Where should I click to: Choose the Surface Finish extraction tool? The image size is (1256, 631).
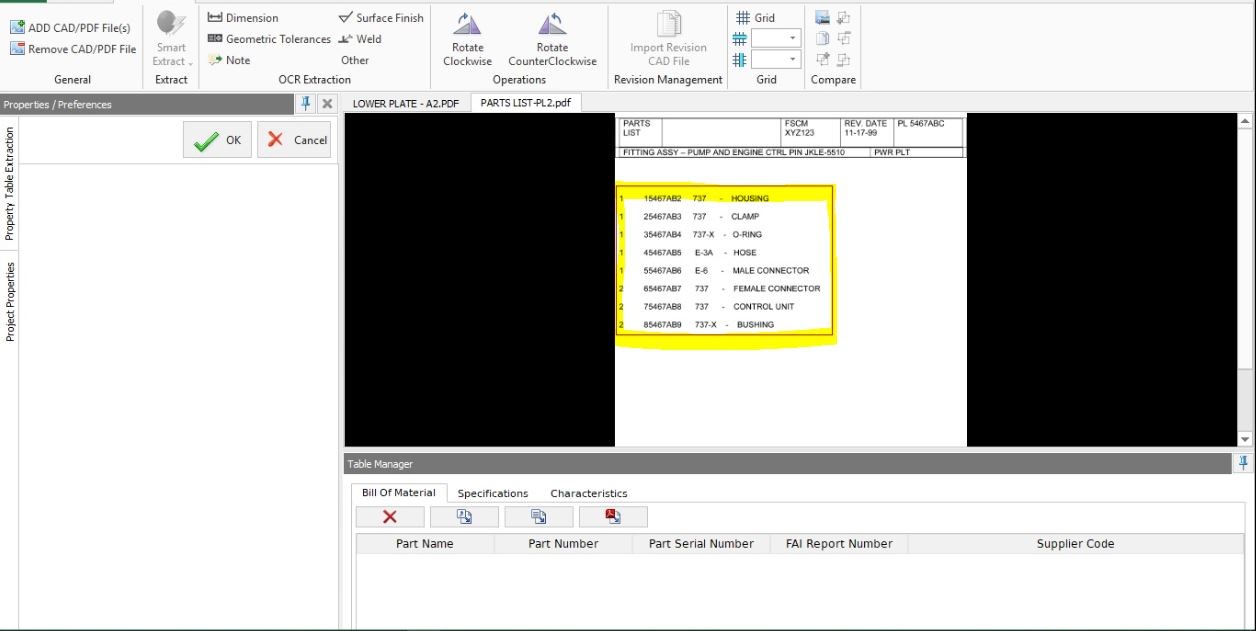coord(381,18)
